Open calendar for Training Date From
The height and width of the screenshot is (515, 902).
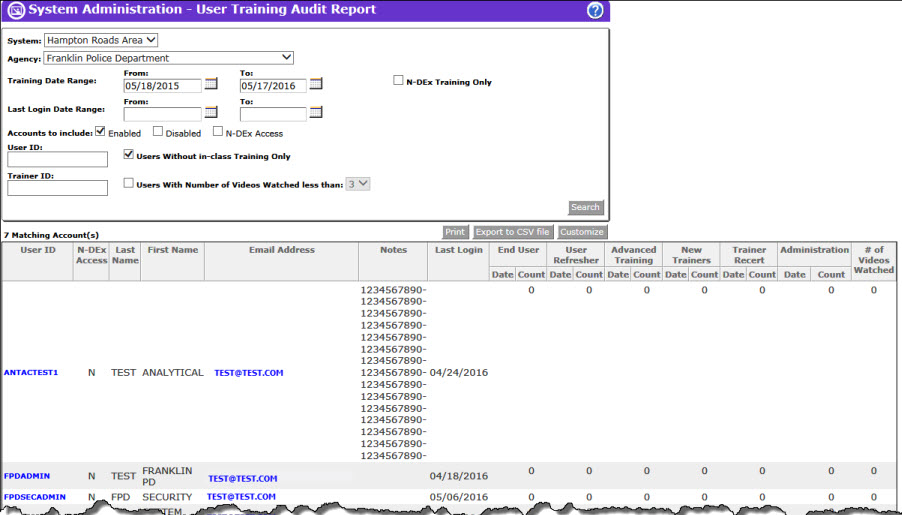[x=211, y=84]
